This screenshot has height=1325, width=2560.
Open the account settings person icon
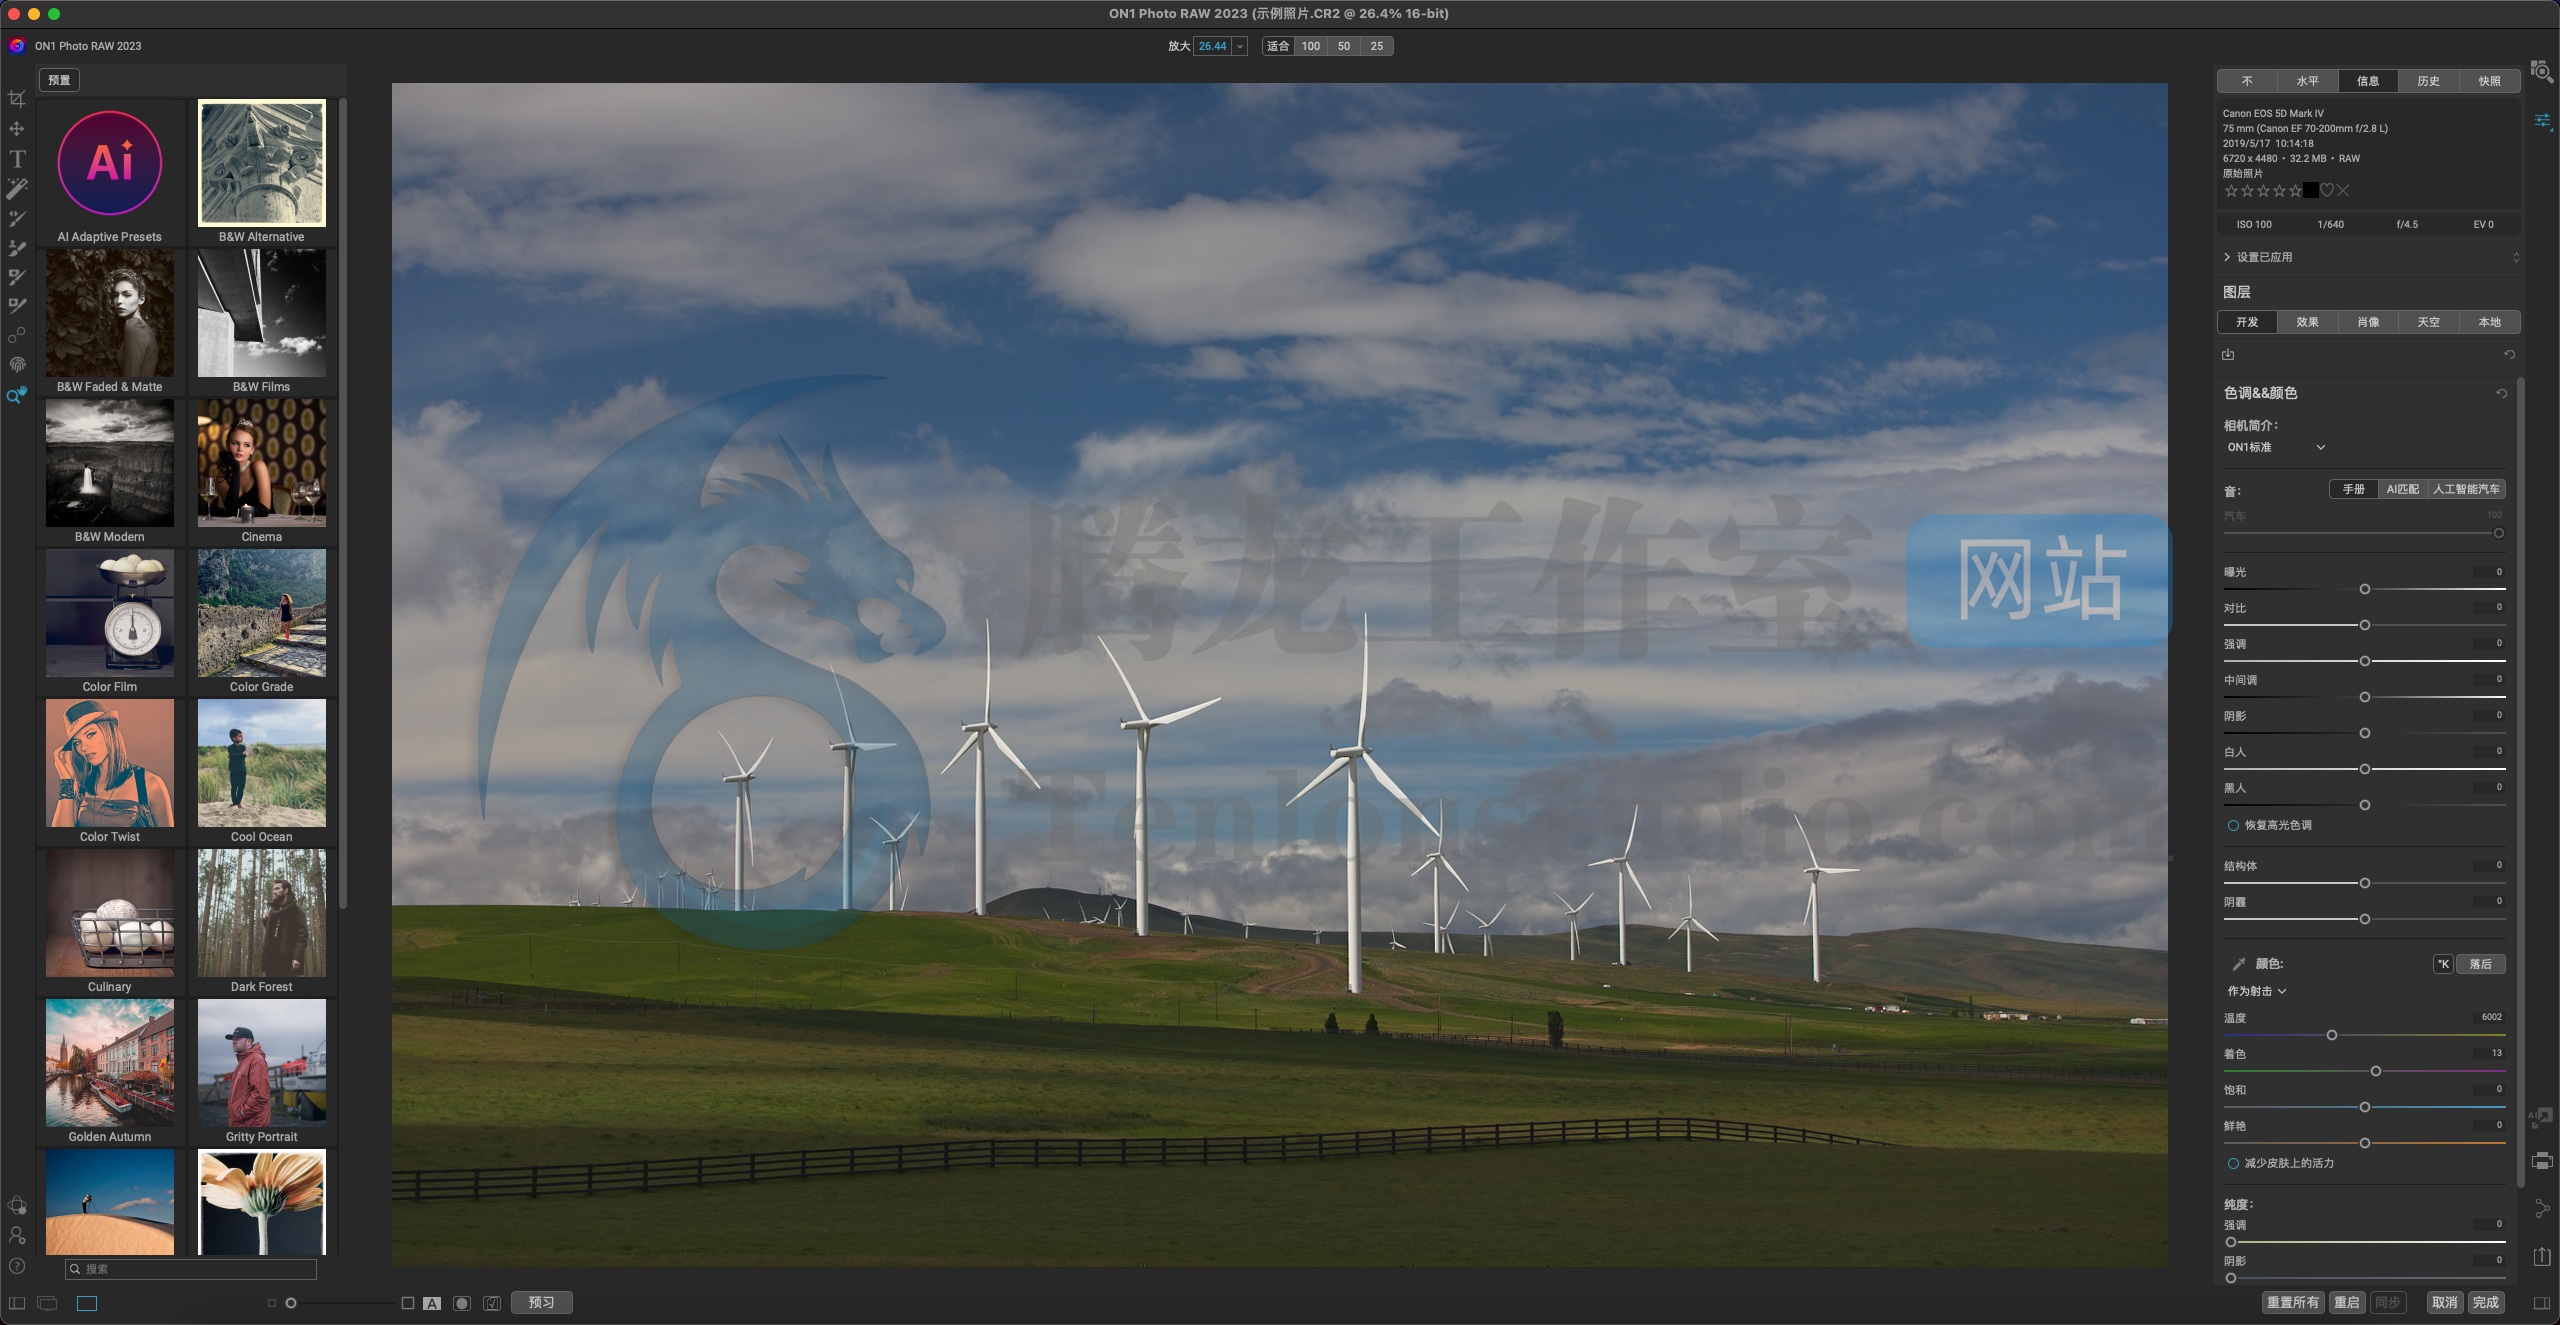click(17, 1236)
